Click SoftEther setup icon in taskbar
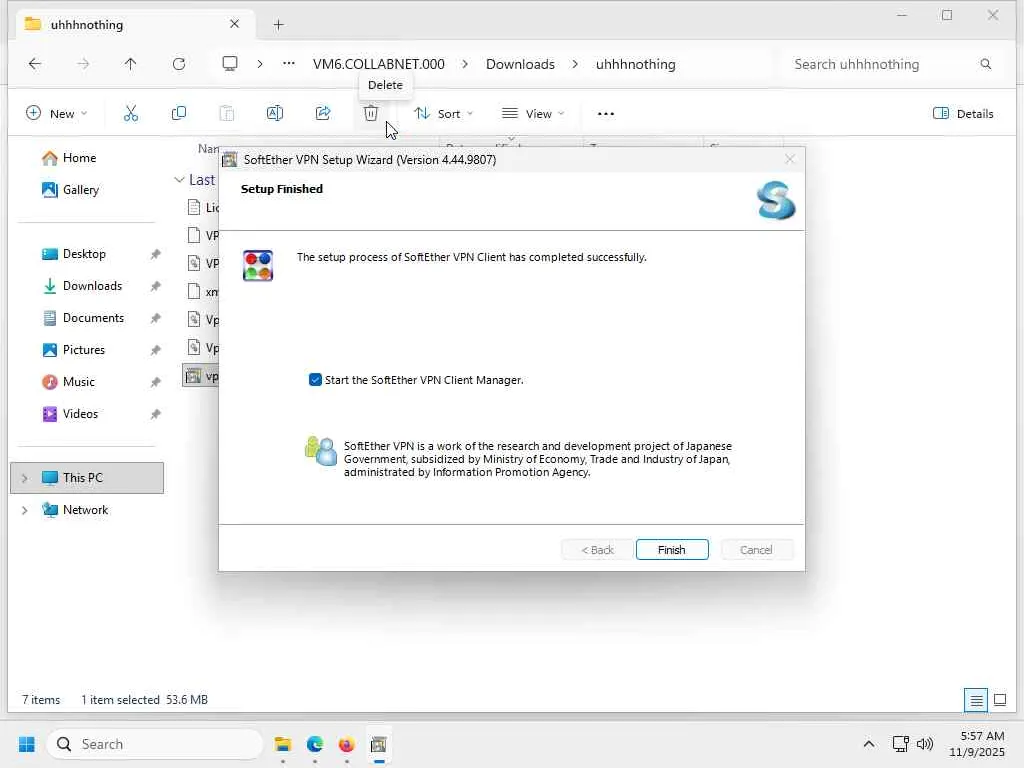1024x768 pixels. (x=379, y=744)
